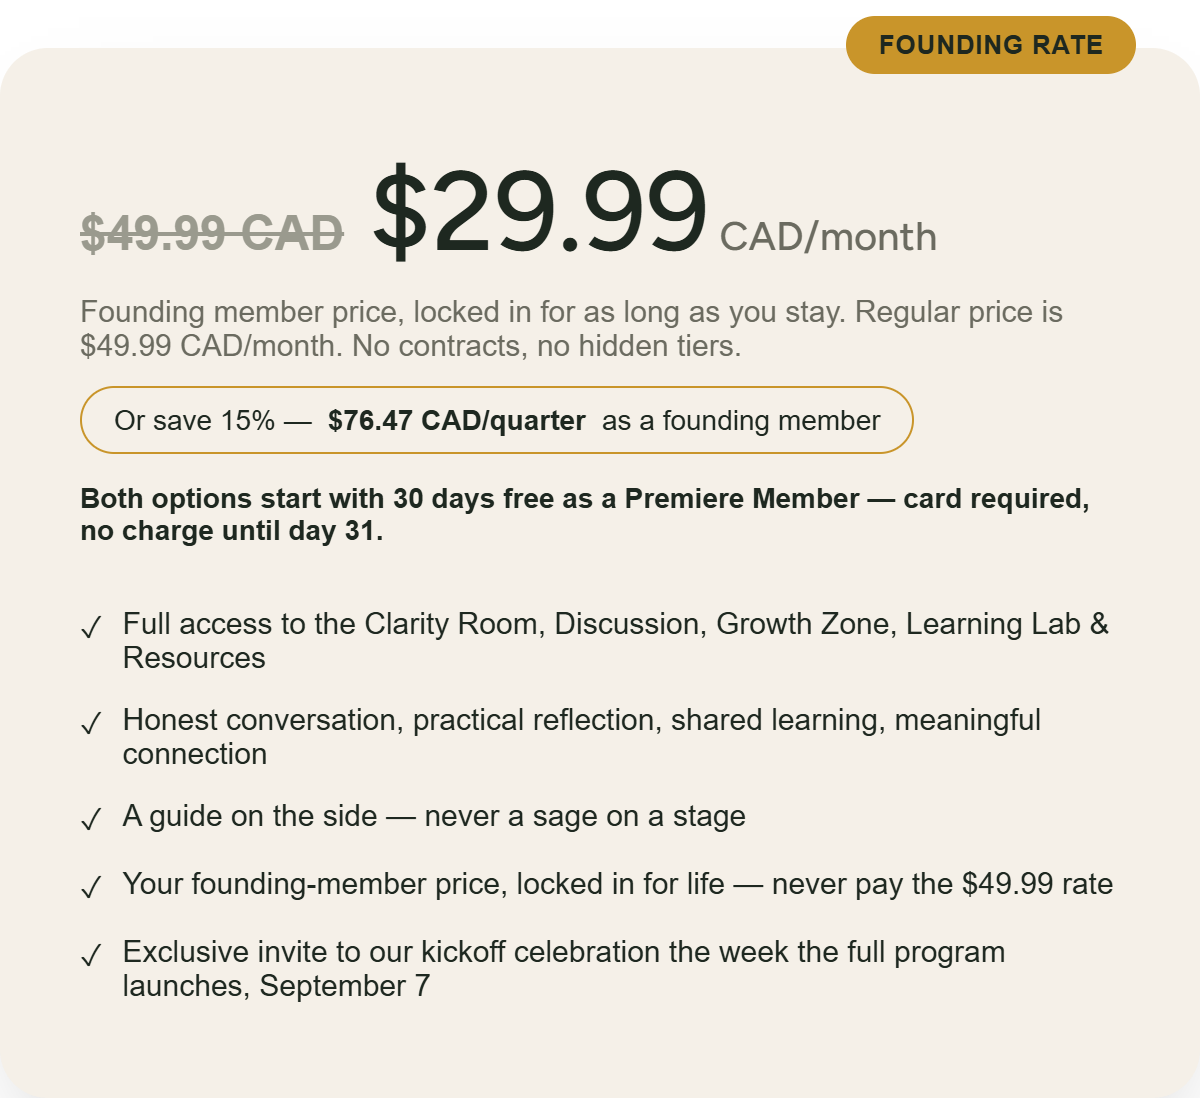Click the struck-through $49.99 CAD price

tap(212, 234)
